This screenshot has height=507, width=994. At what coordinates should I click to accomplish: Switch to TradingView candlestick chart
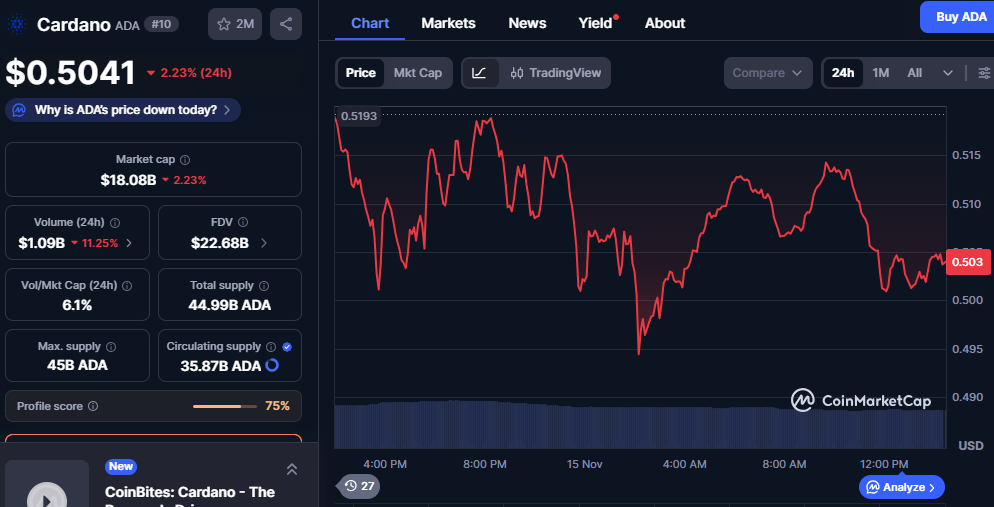click(554, 73)
